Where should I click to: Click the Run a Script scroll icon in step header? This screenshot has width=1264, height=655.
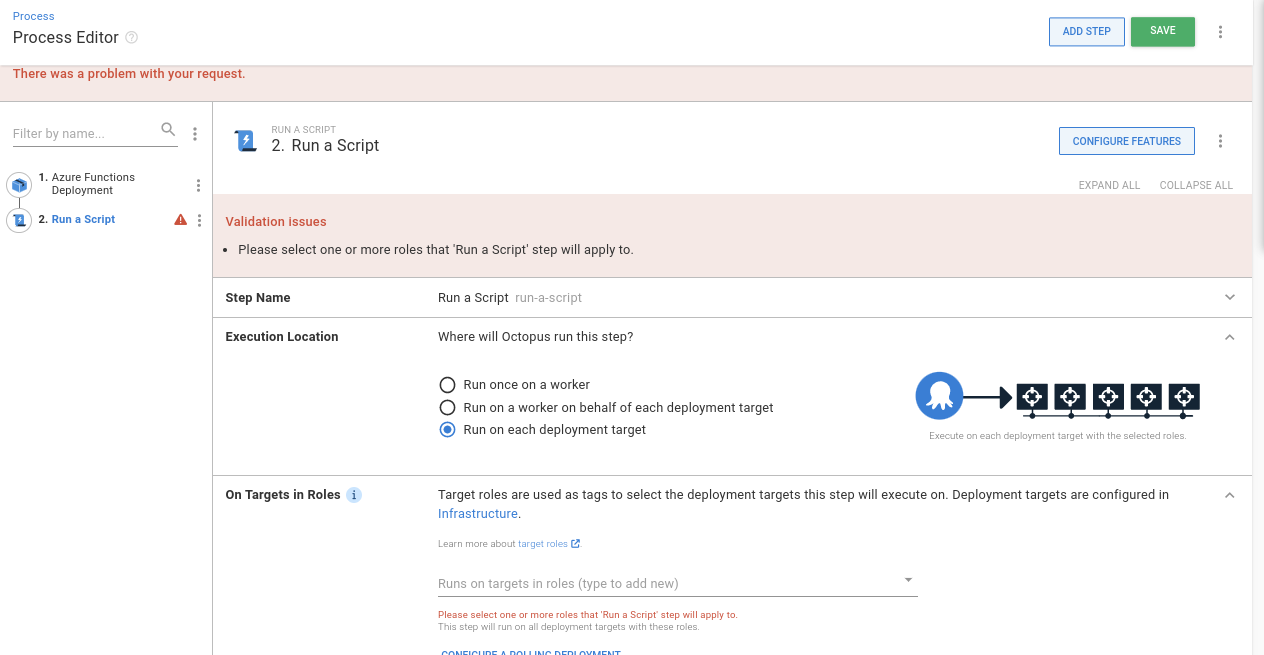tap(245, 140)
